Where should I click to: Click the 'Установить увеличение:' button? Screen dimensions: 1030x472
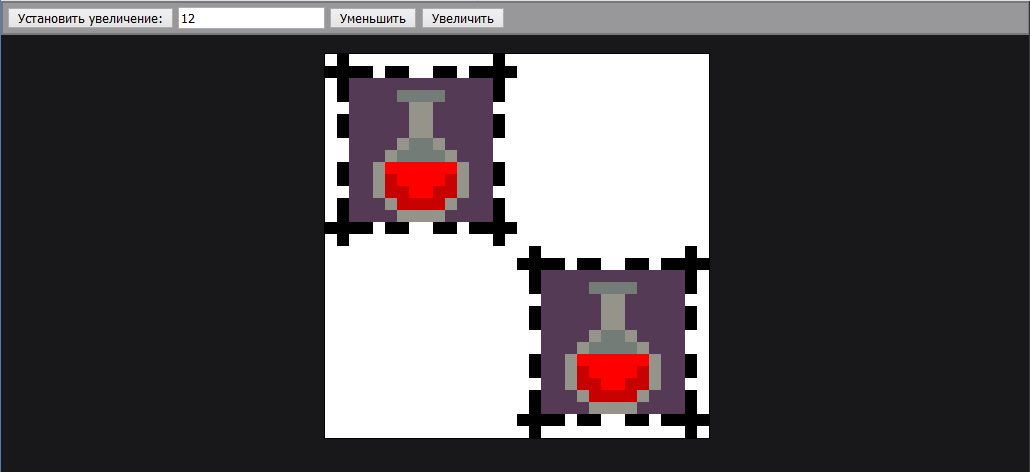pos(90,18)
